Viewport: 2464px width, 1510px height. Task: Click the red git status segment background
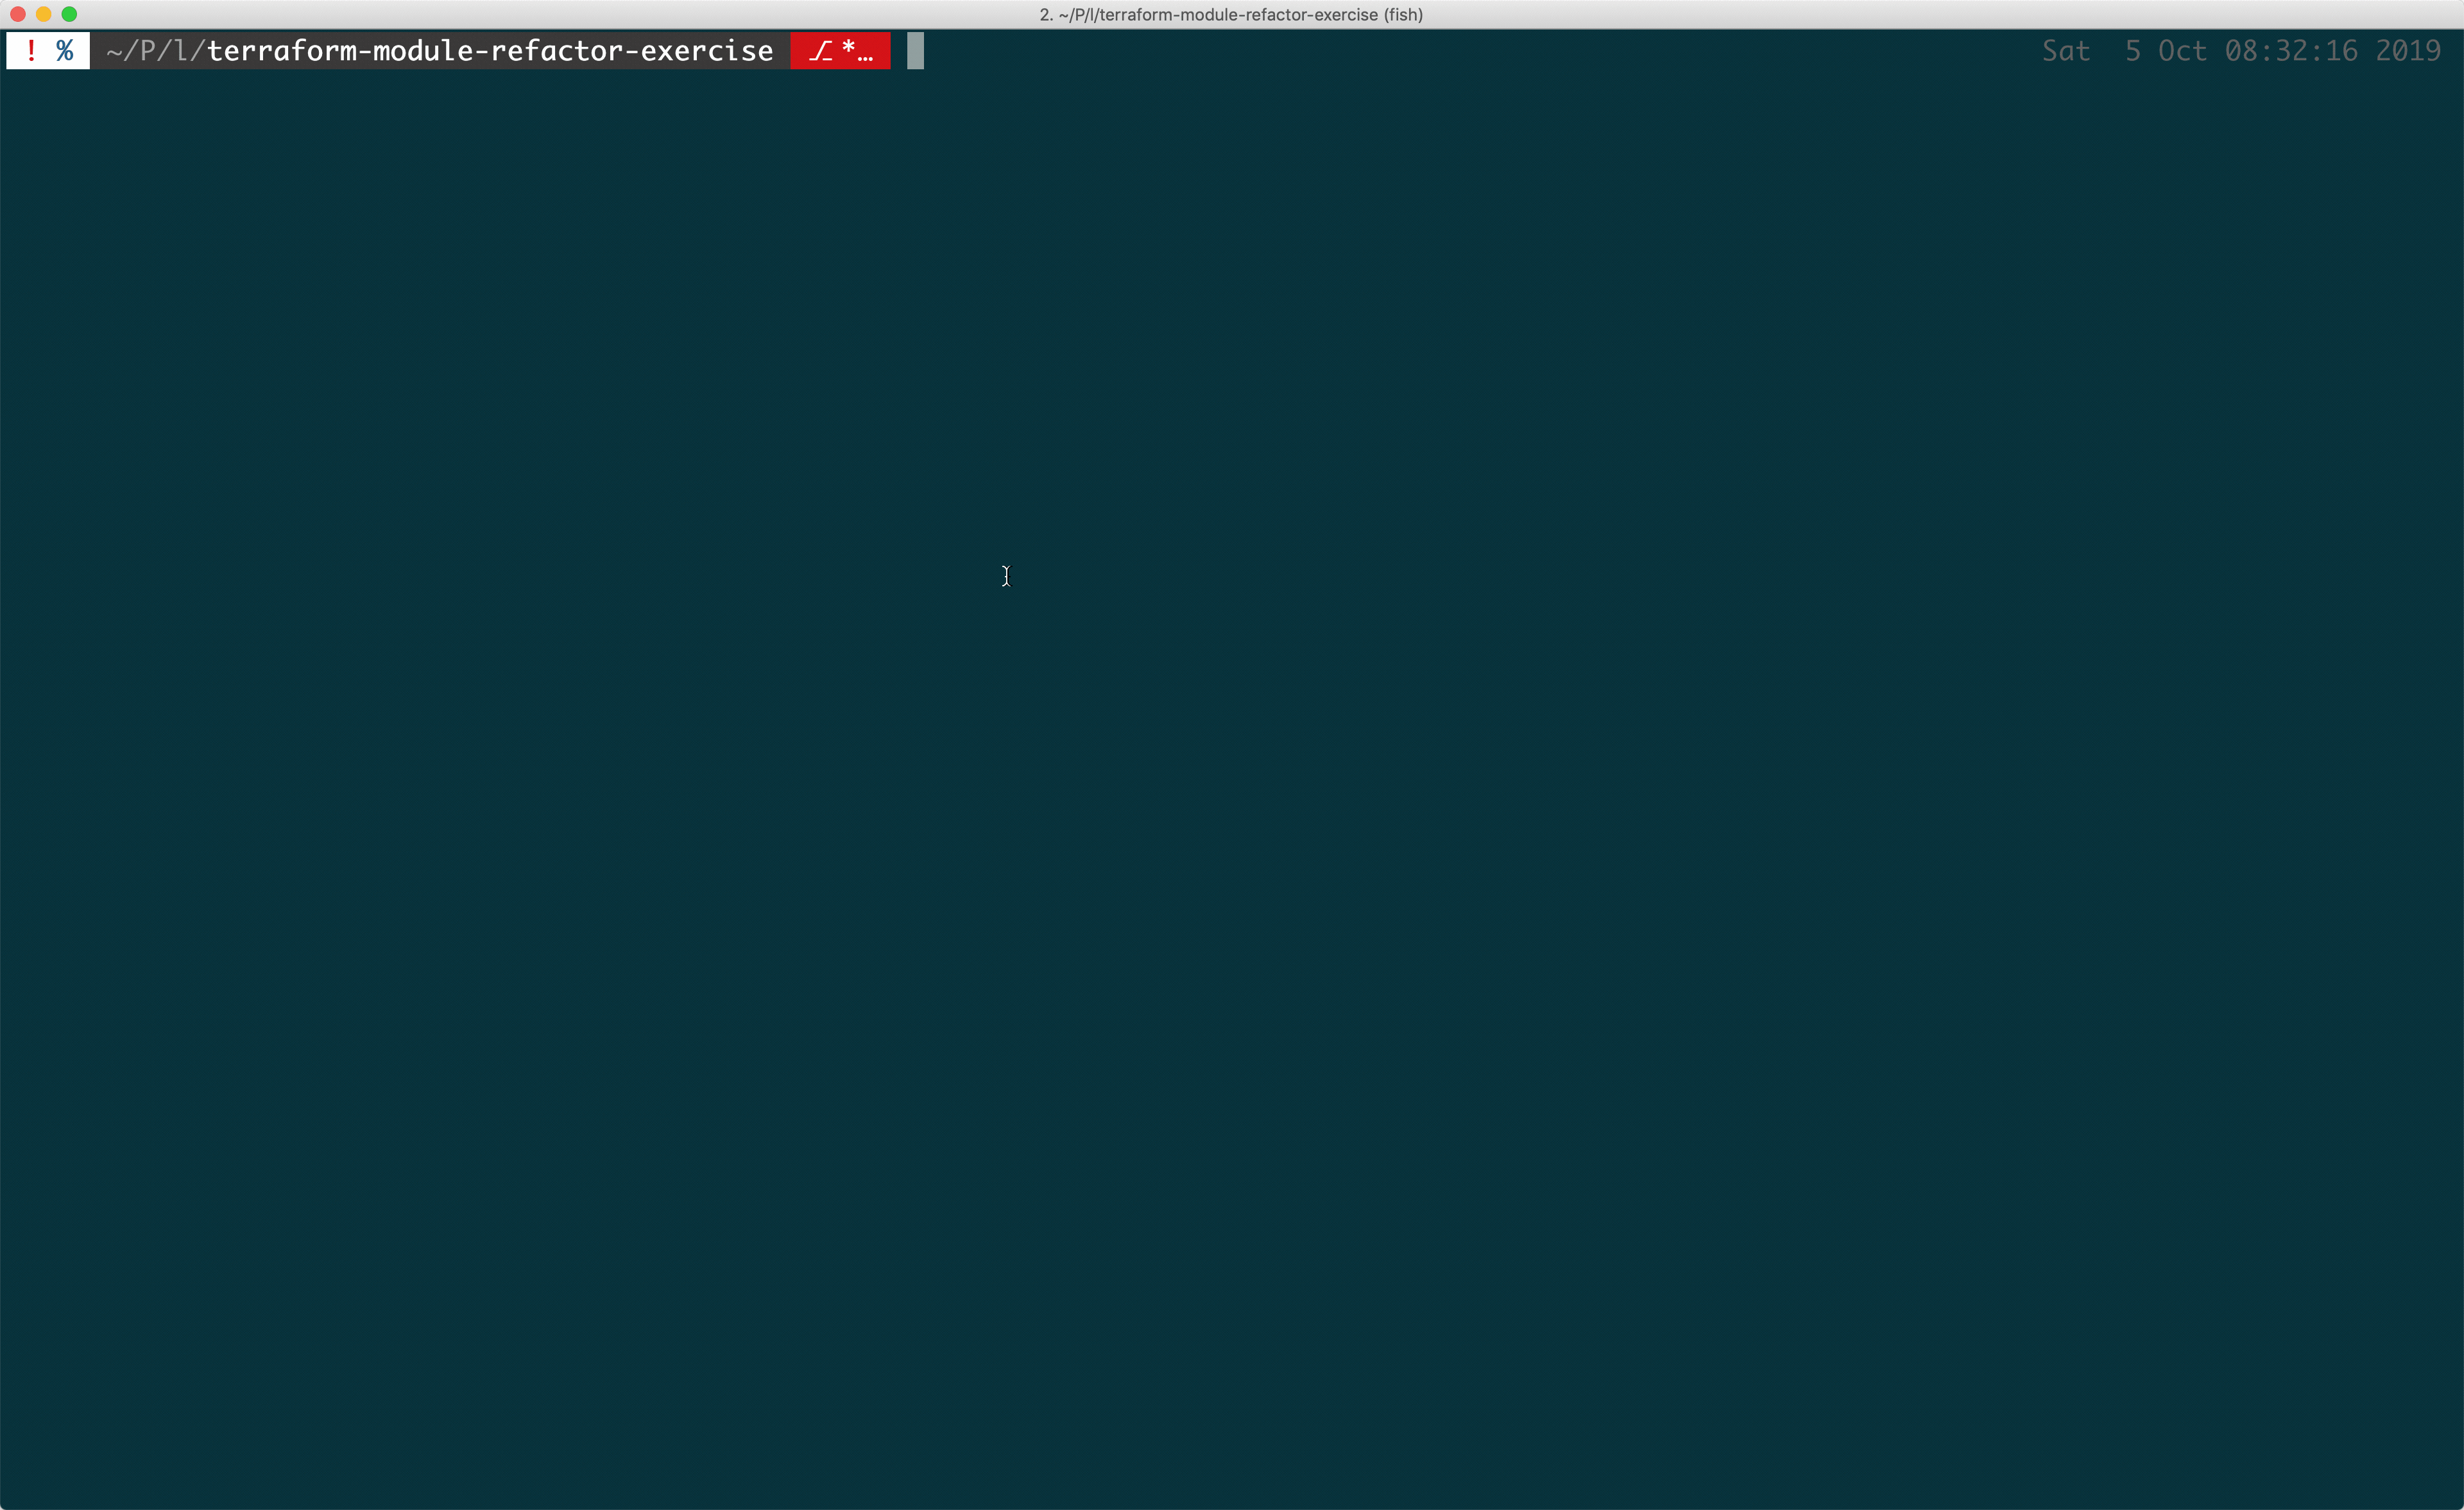840,51
